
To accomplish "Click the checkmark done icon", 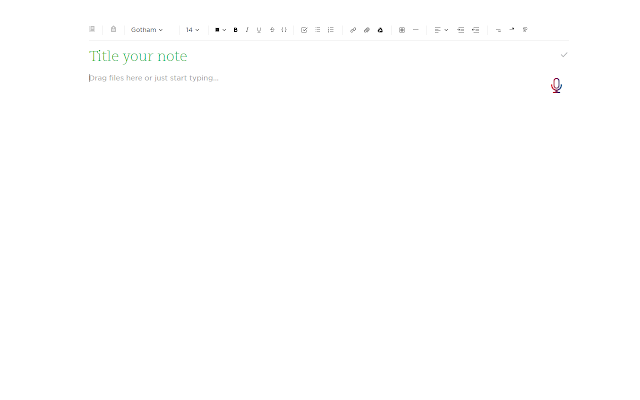I will point(564,55).
